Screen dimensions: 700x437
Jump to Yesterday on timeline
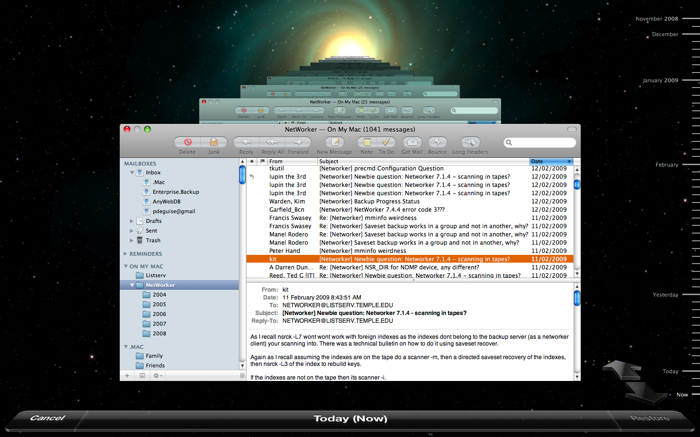(665, 295)
